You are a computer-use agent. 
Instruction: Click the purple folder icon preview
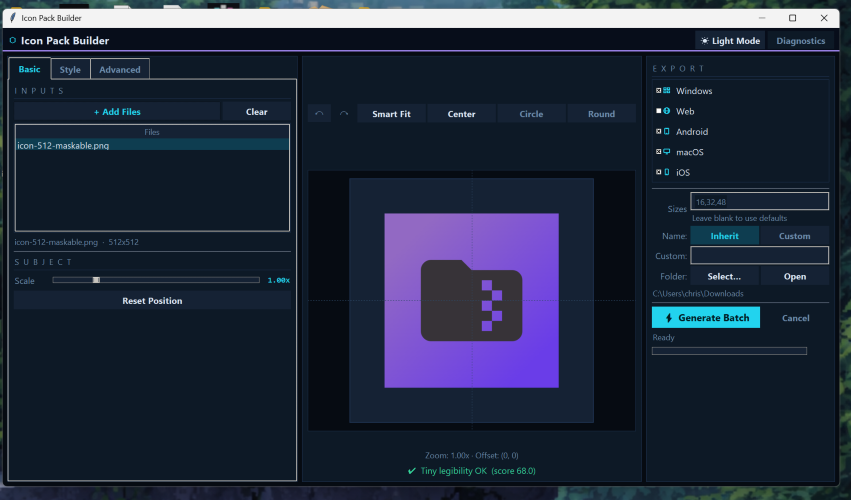click(x=471, y=300)
